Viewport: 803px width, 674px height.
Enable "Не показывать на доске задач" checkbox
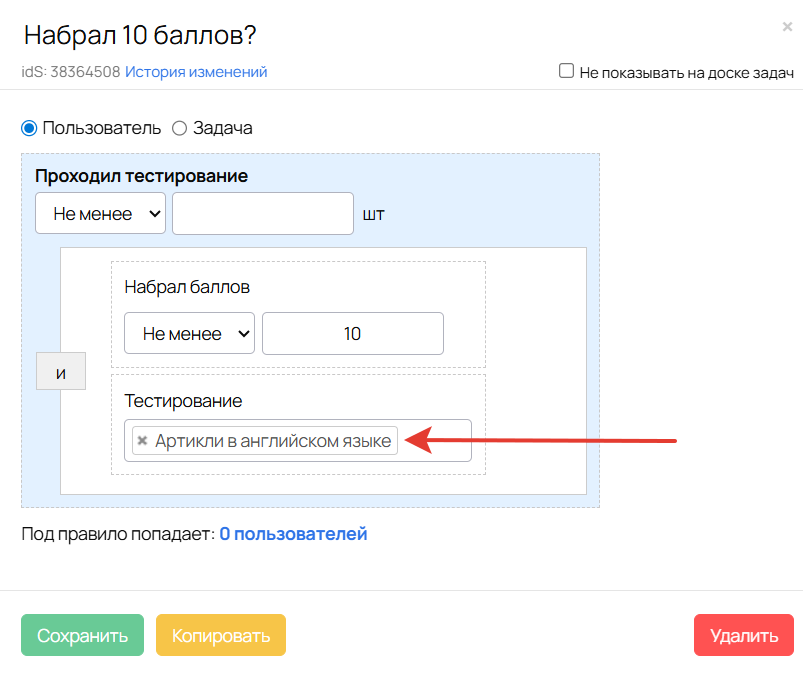(x=567, y=71)
